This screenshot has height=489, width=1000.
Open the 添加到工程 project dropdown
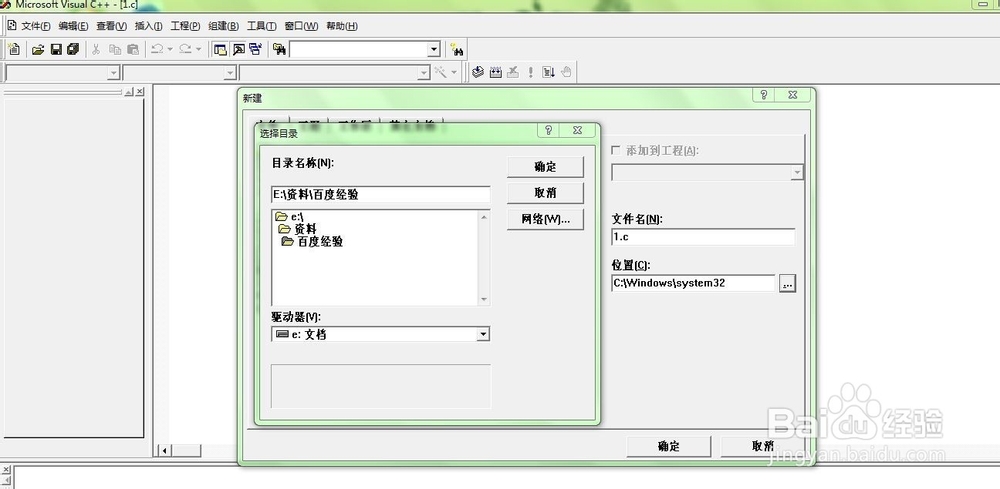[797, 172]
